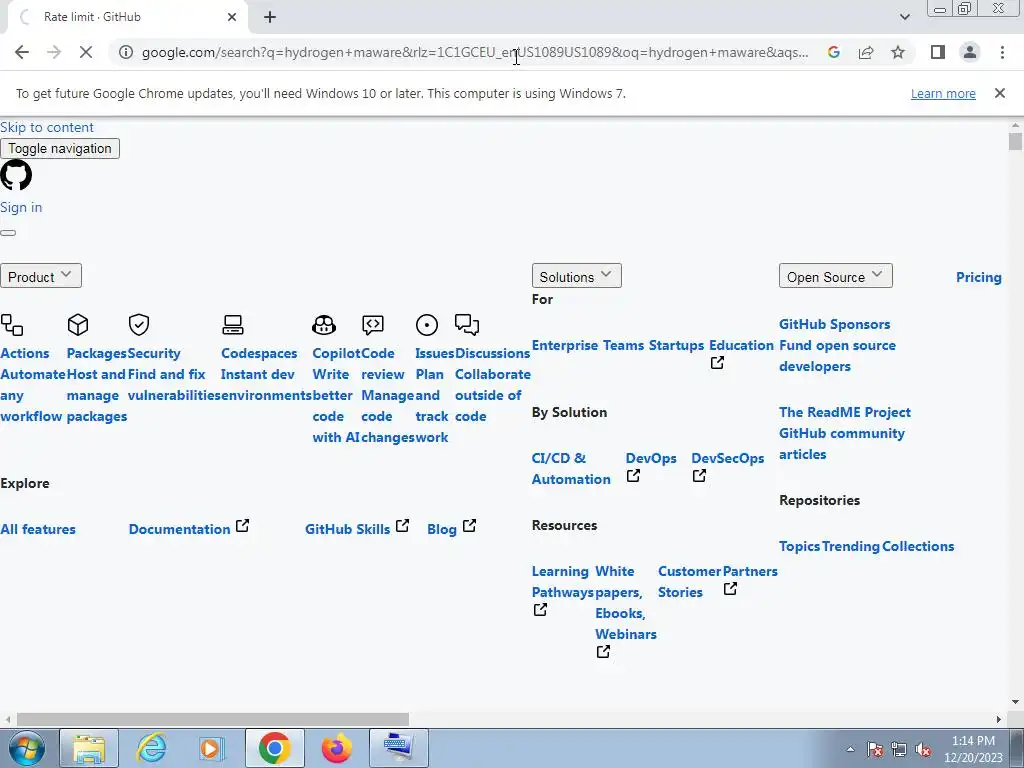Image resolution: width=1024 pixels, height=768 pixels.
Task: Bookmark this page with the star
Action: point(898,52)
